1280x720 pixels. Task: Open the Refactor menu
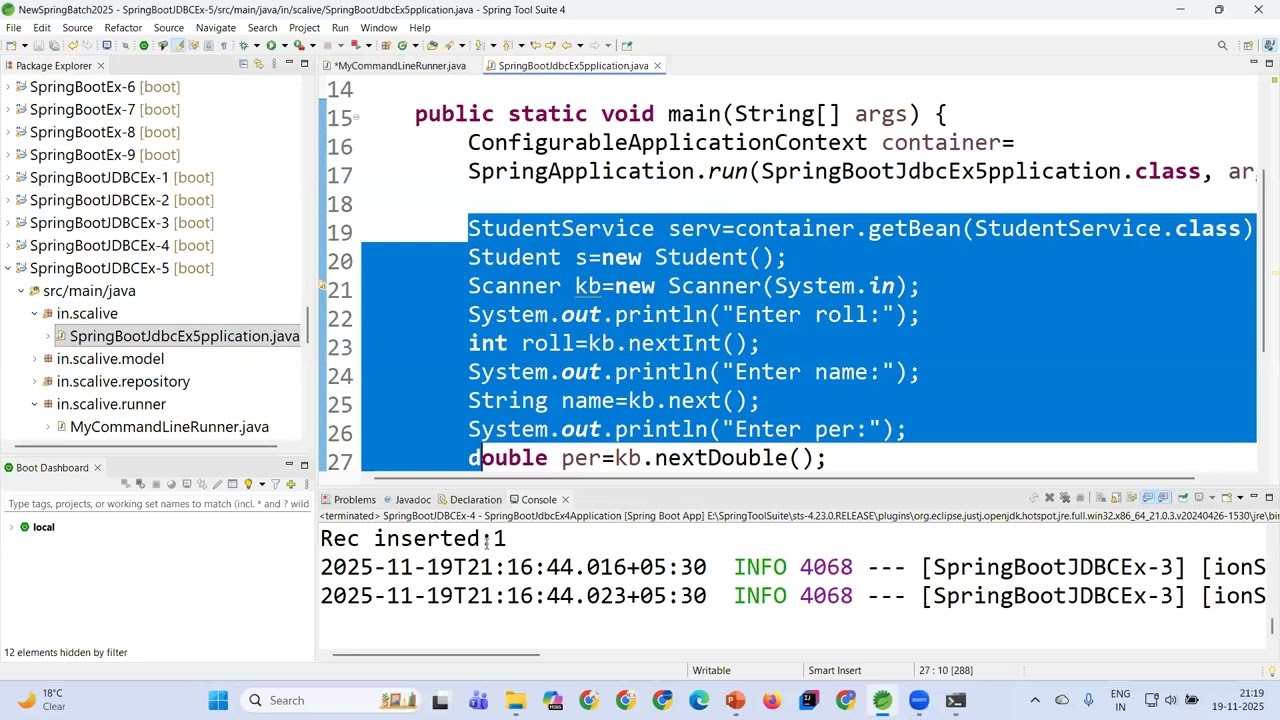123,27
